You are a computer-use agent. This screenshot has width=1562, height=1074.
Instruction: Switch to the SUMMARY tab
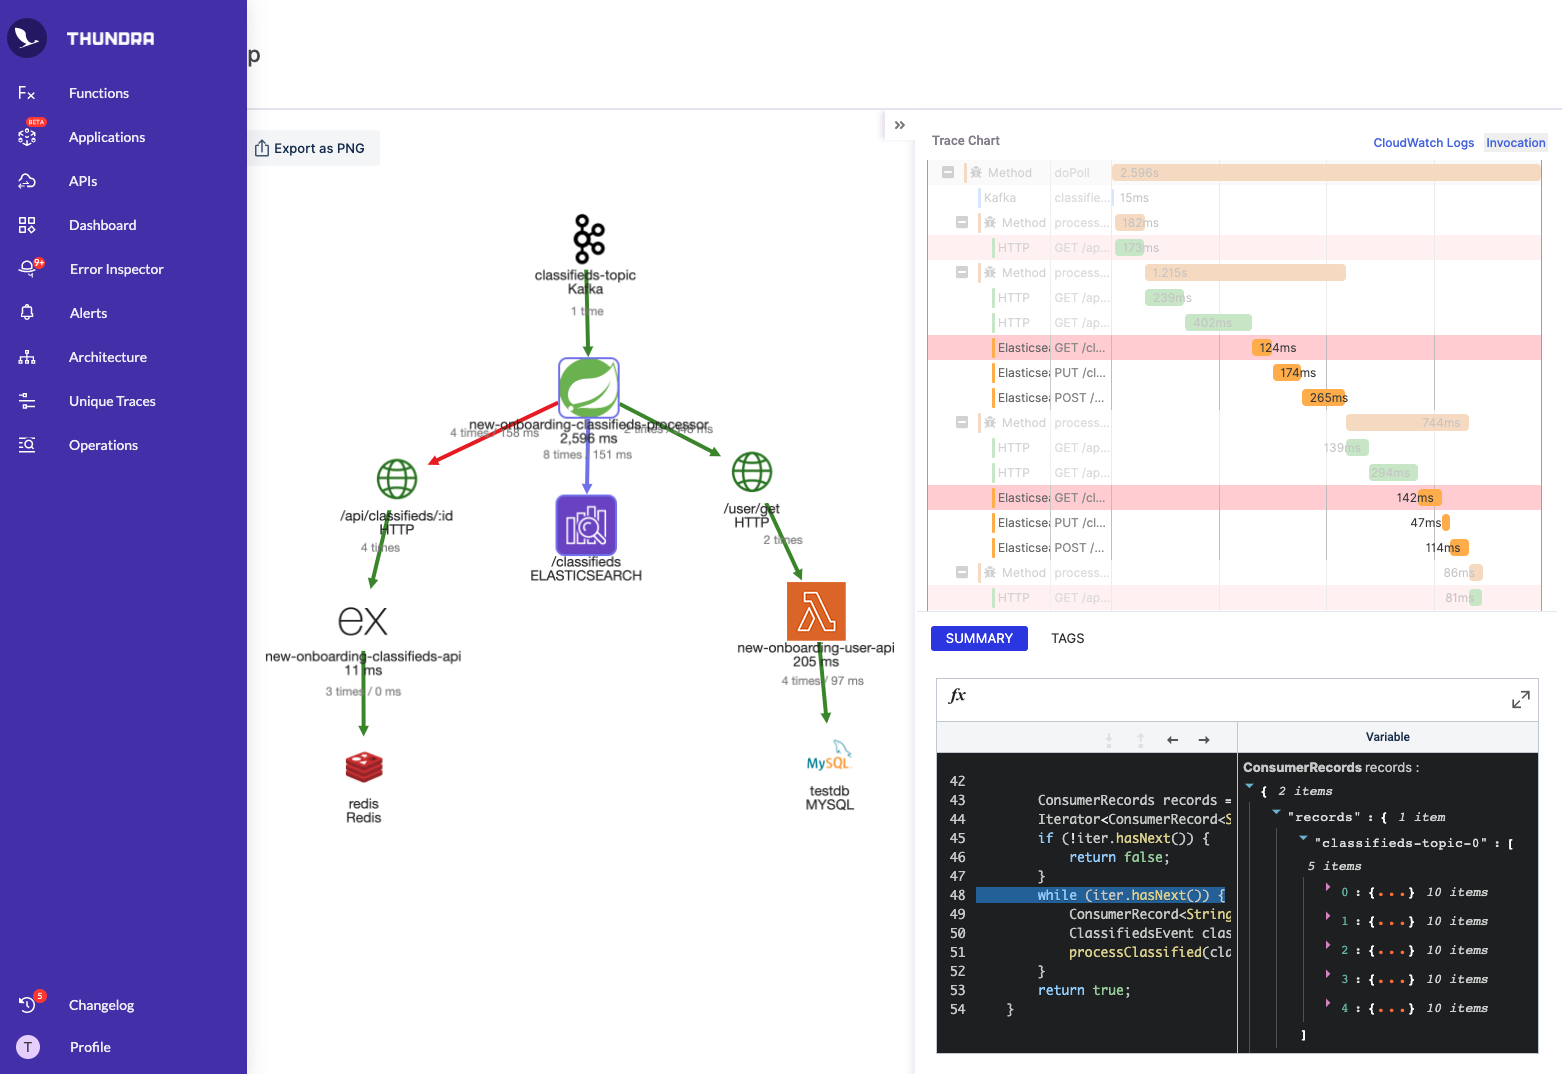[979, 638]
